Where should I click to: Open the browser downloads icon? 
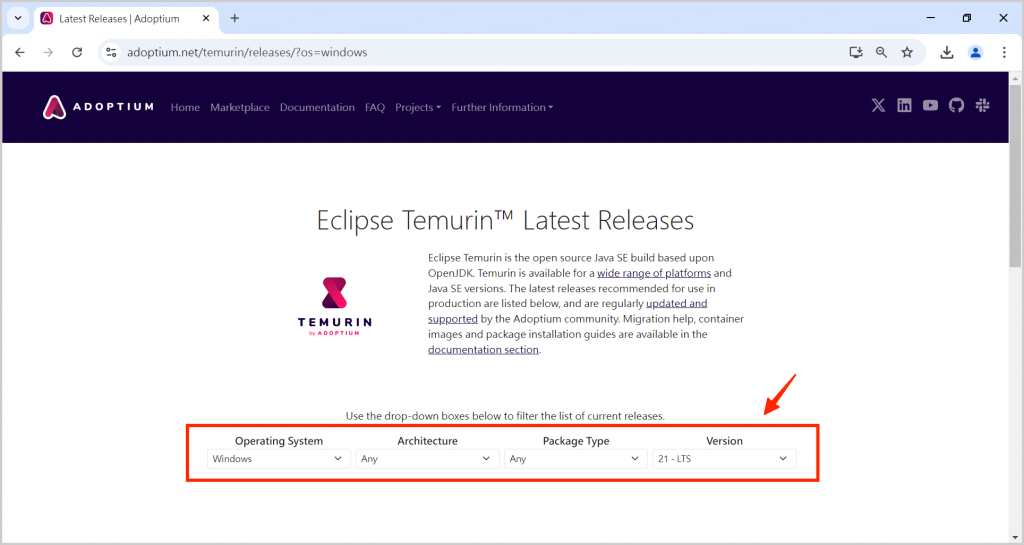[947, 52]
